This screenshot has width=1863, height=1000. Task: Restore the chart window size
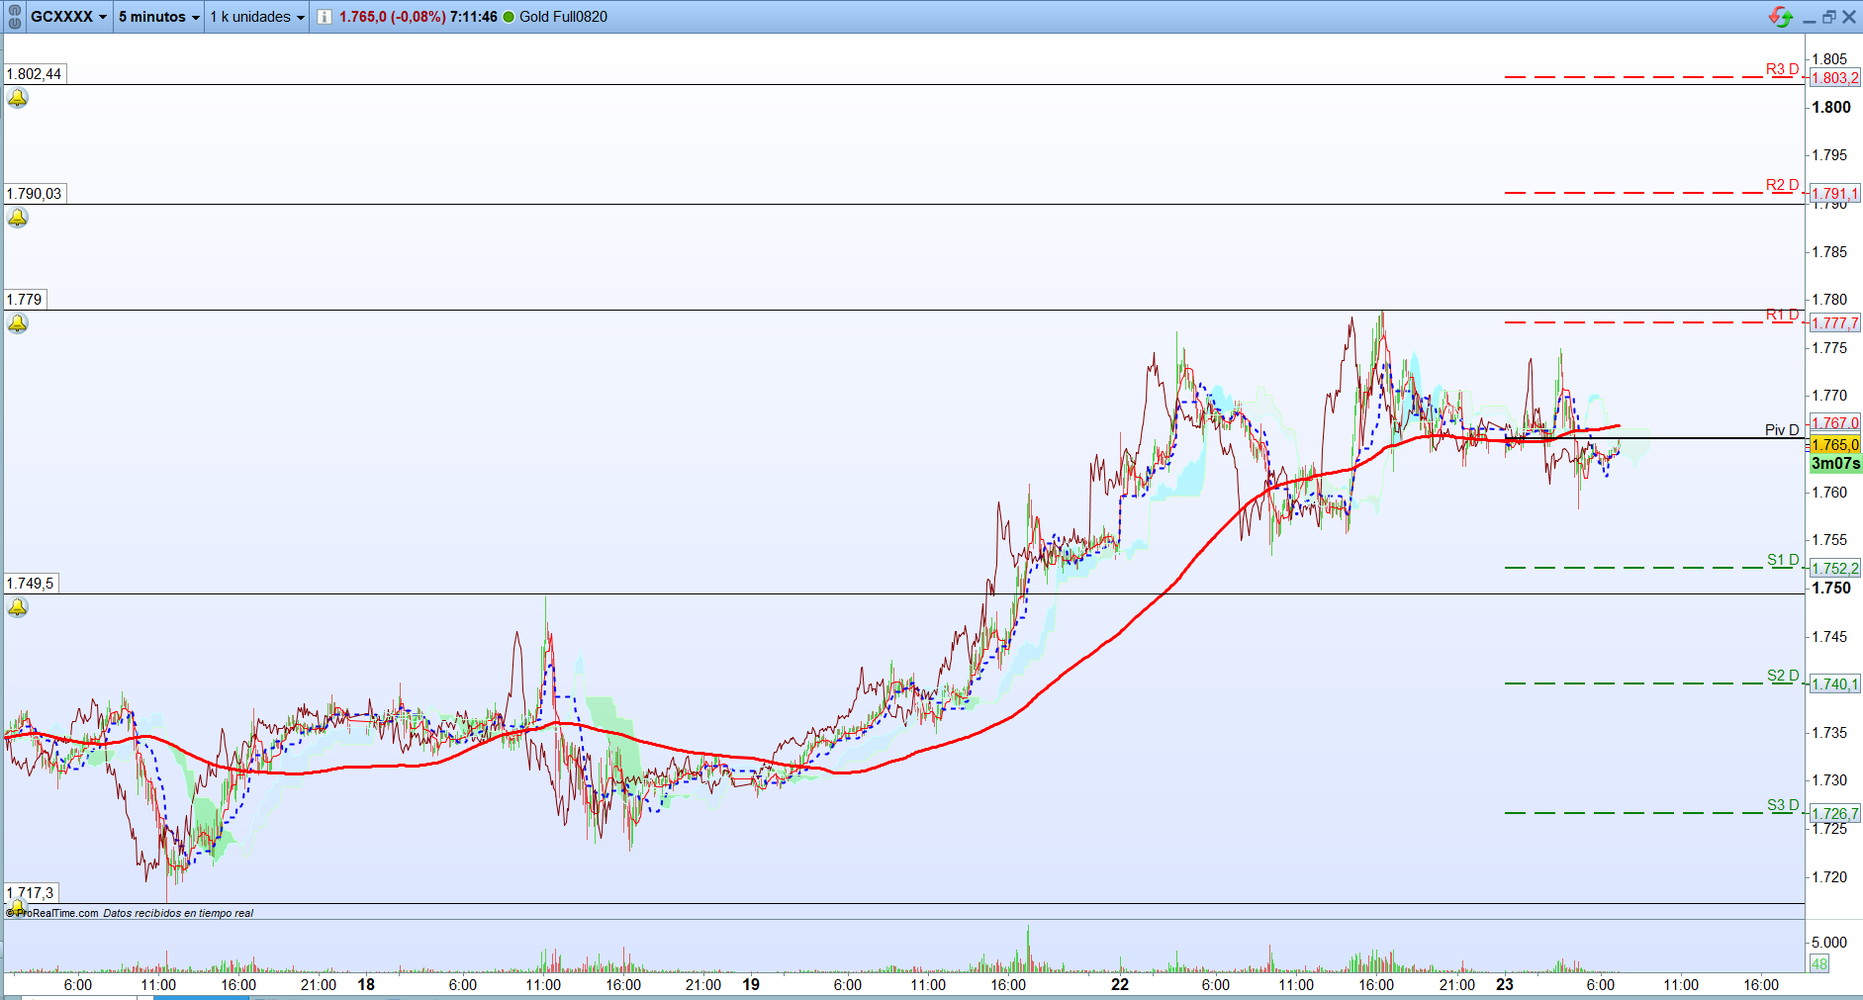1829,17
